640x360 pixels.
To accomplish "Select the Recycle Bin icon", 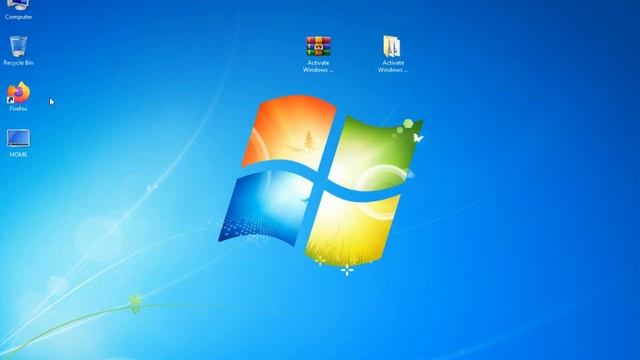I will [x=18, y=46].
